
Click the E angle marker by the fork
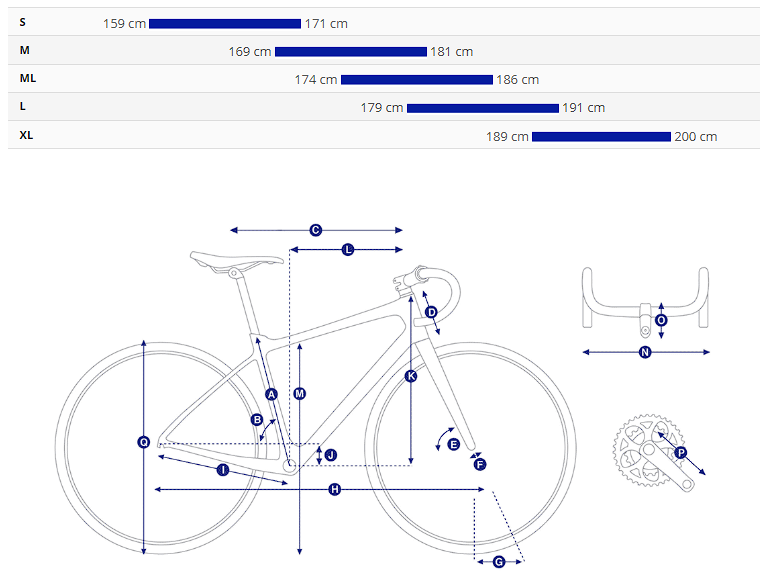click(x=453, y=444)
